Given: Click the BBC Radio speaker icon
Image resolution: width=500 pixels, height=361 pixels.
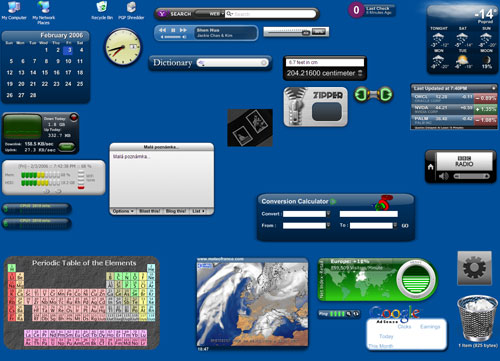Looking at the screenshot, I should pos(443,176).
